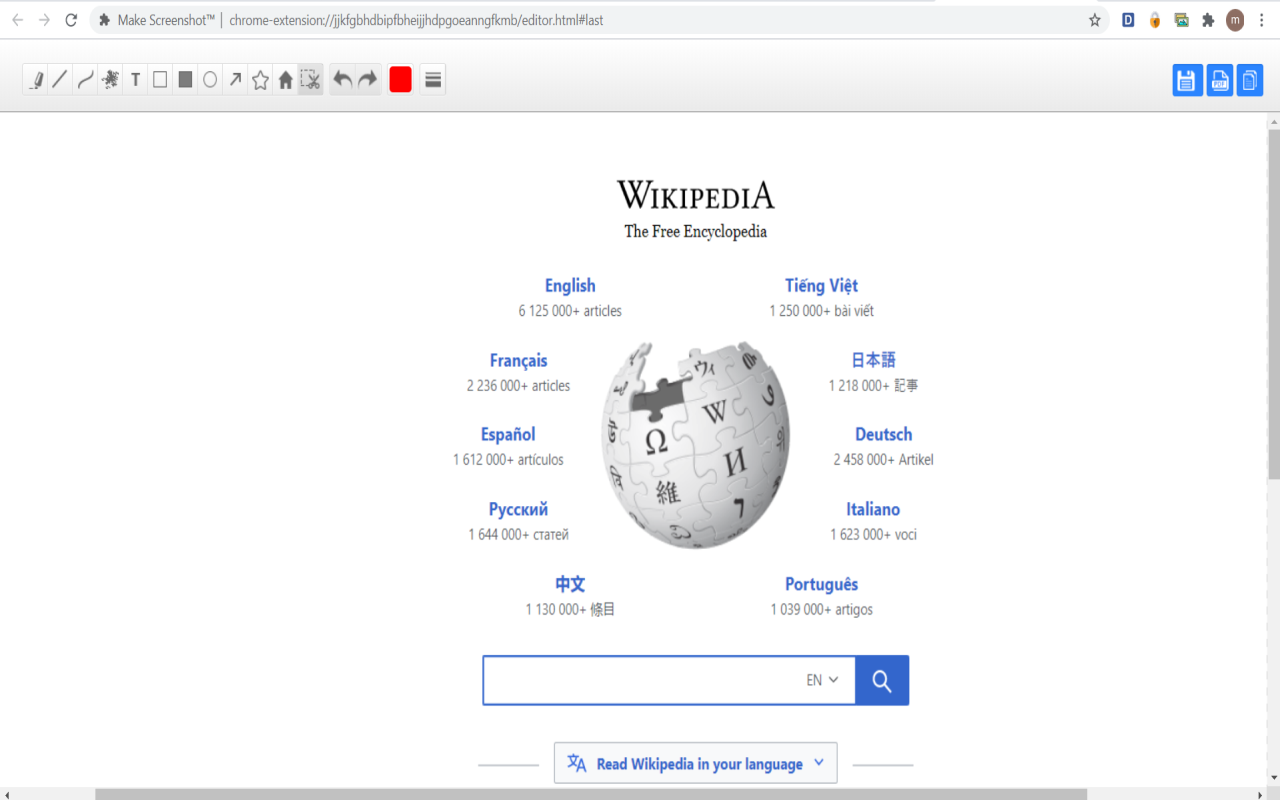The width and height of the screenshot is (1280, 800).
Task: Select the ellipse tool
Action: pyautogui.click(x=210, y=80)
